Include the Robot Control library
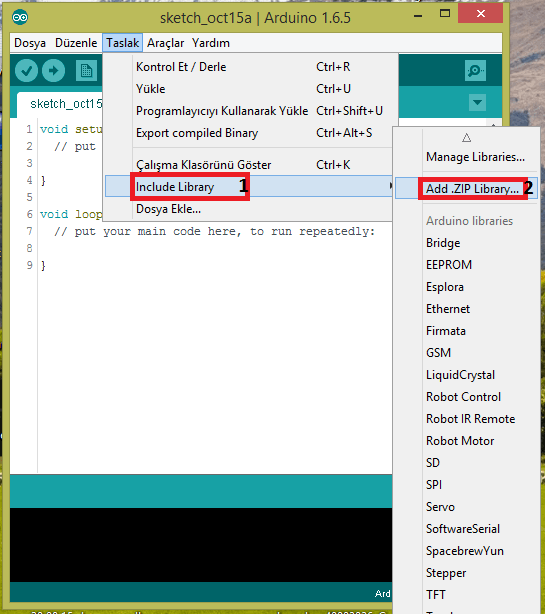 464,397
